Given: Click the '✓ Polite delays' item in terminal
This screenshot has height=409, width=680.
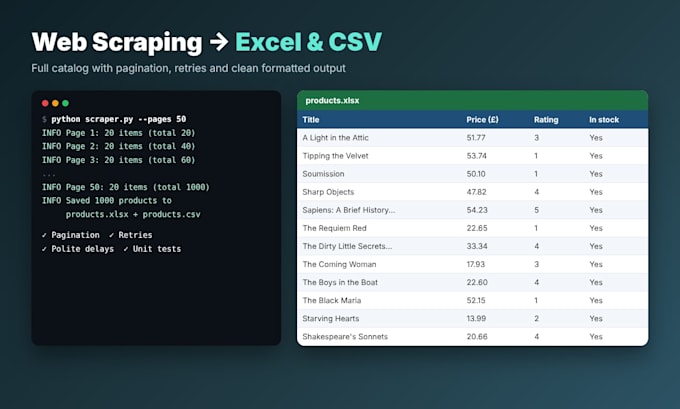Looking at the screenshot, I should [x=78, y=249].
